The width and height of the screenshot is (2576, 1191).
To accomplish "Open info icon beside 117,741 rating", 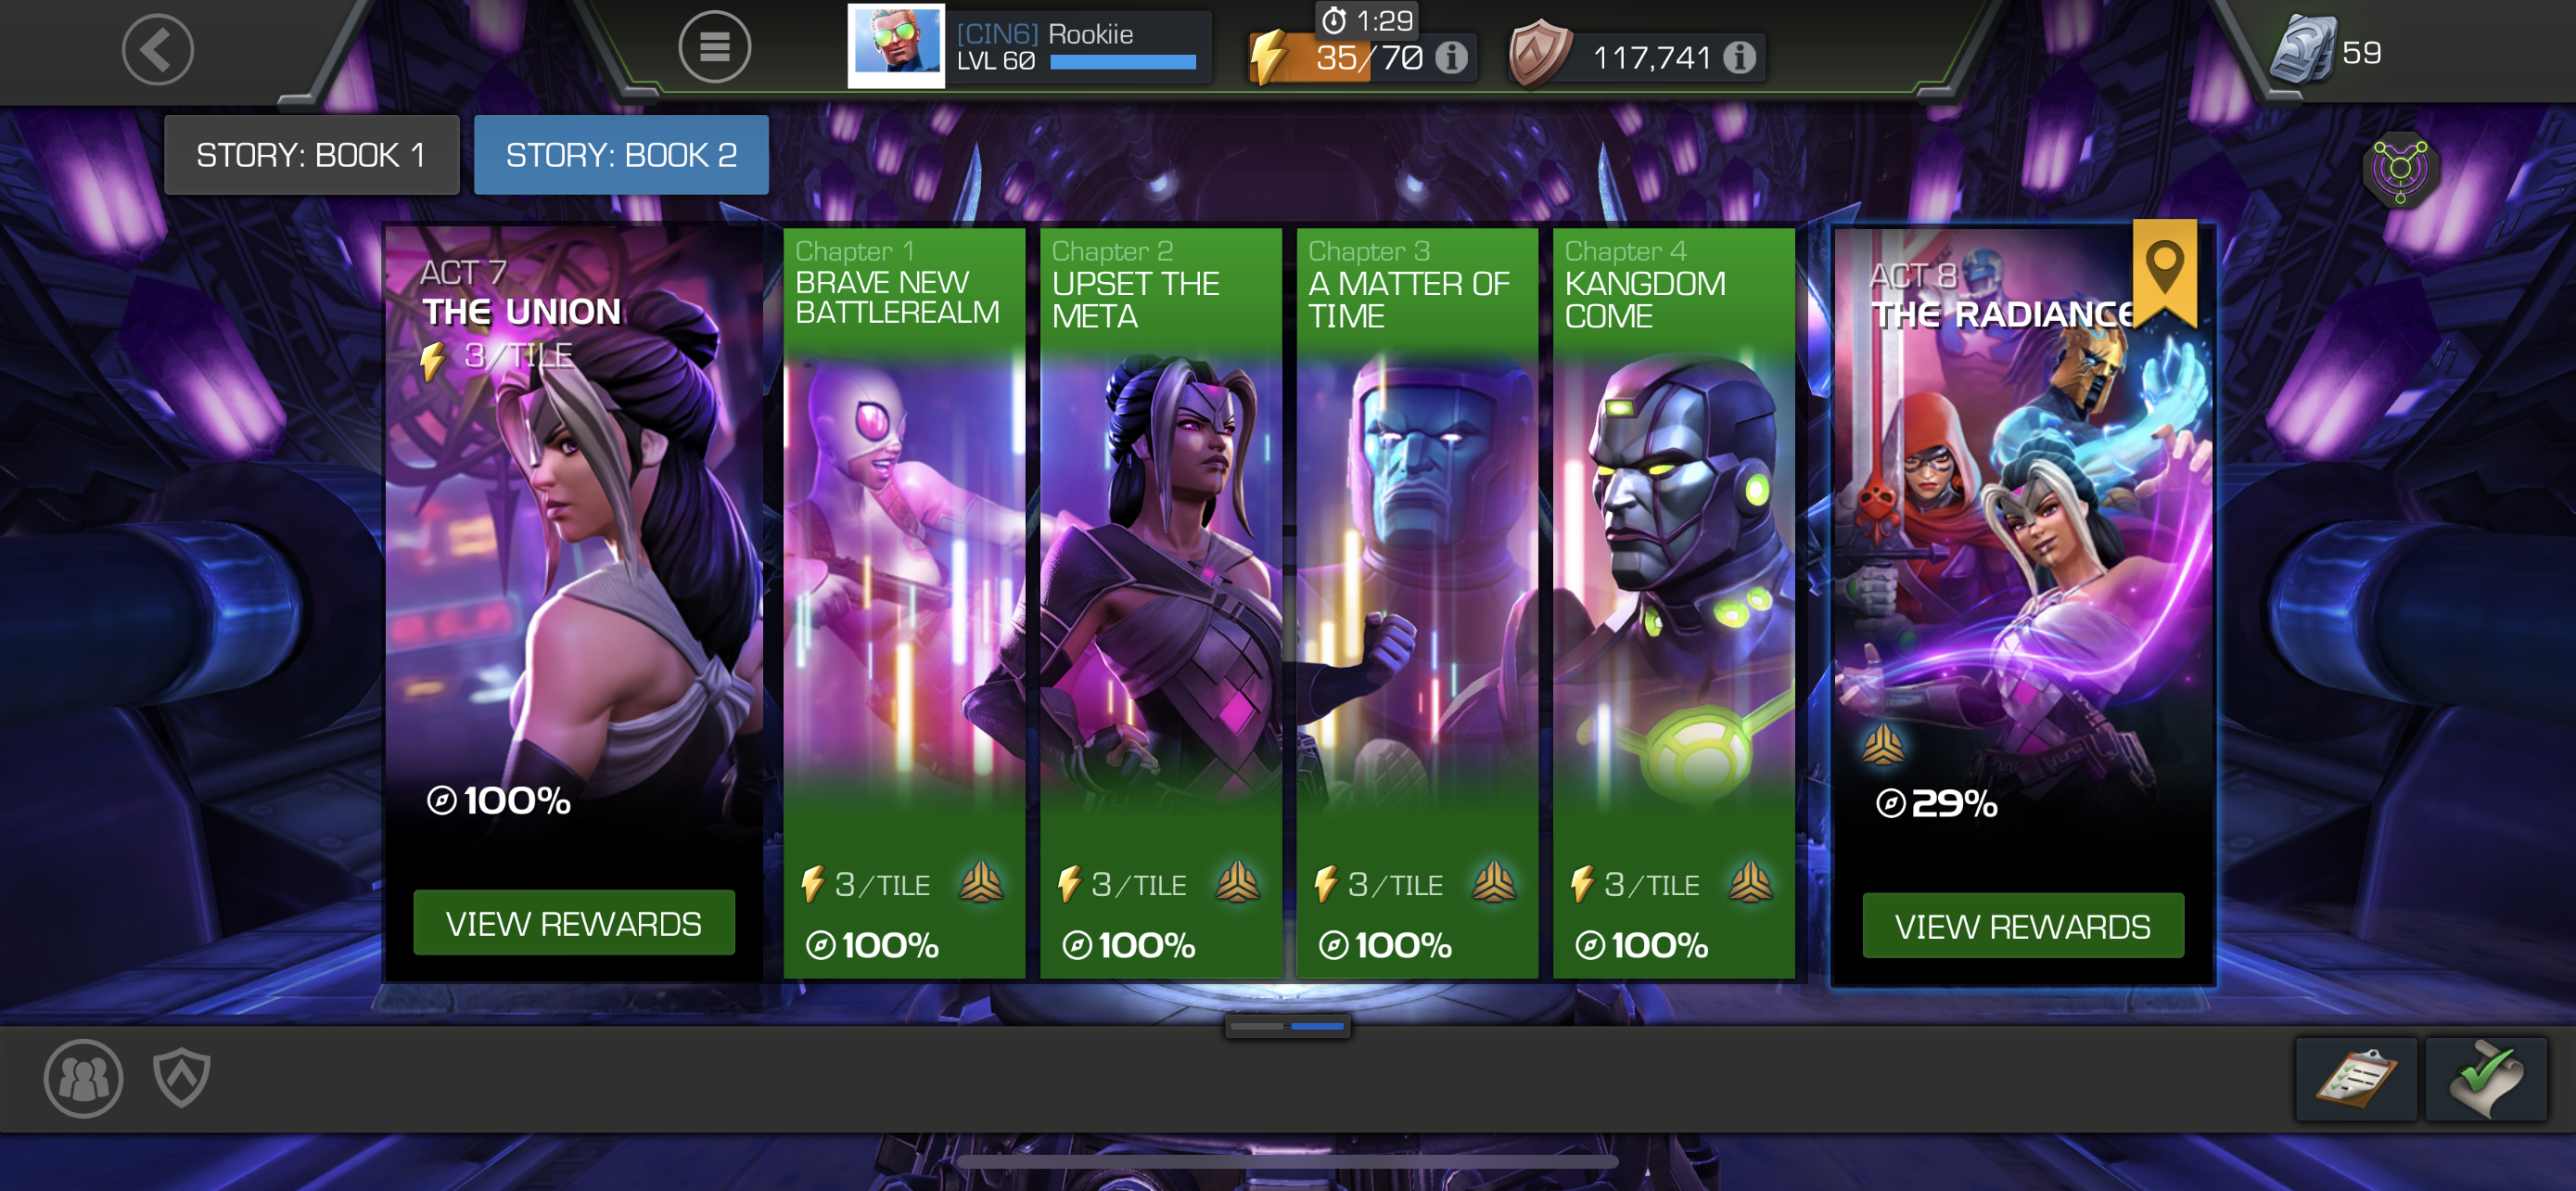I will click(x=1740, y=57).
